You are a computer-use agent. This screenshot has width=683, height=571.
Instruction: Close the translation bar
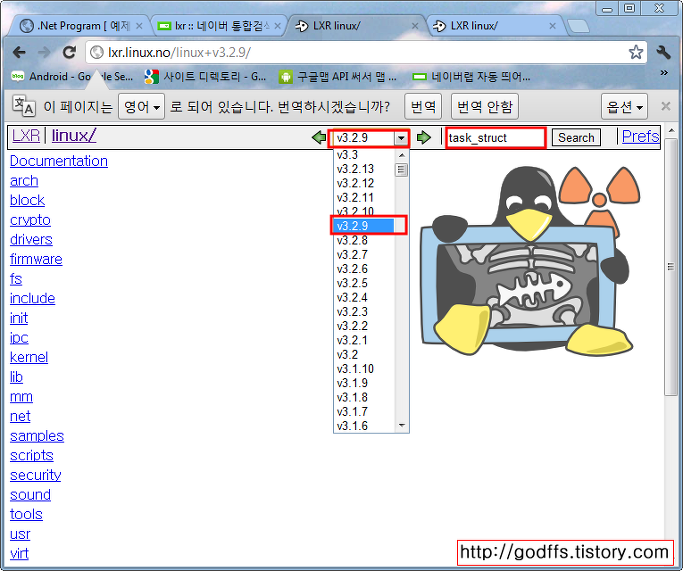tap(666, 106)
